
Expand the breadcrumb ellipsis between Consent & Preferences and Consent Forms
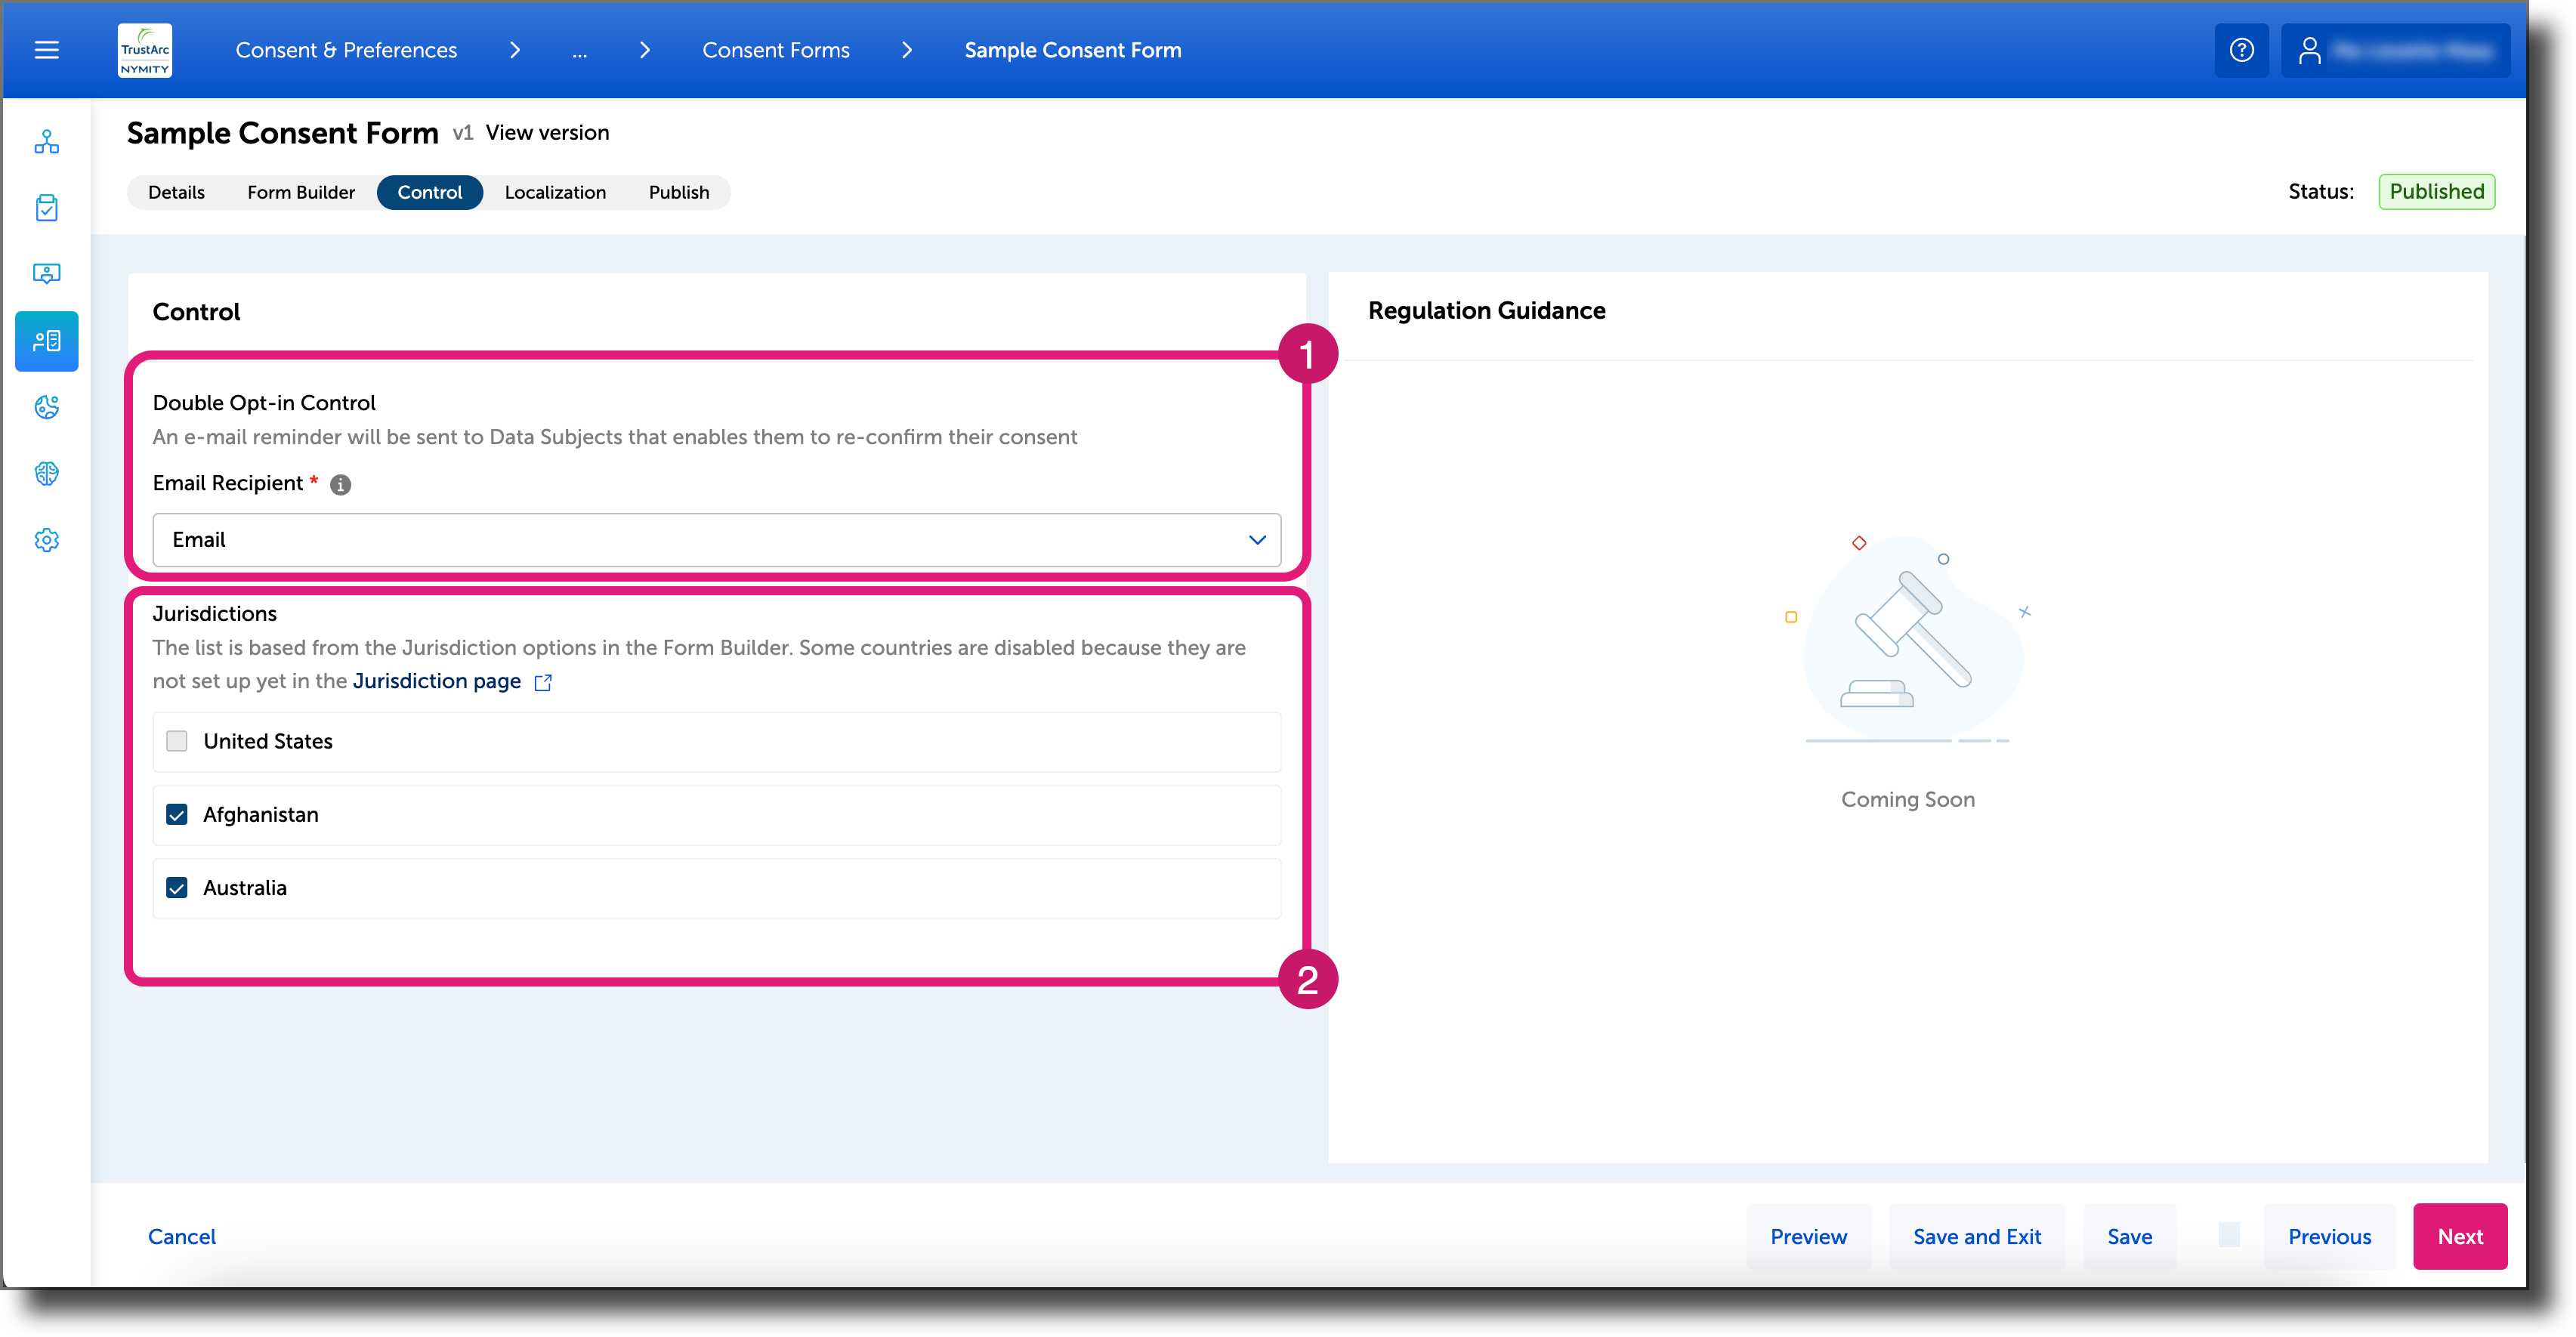pos(580,50)
